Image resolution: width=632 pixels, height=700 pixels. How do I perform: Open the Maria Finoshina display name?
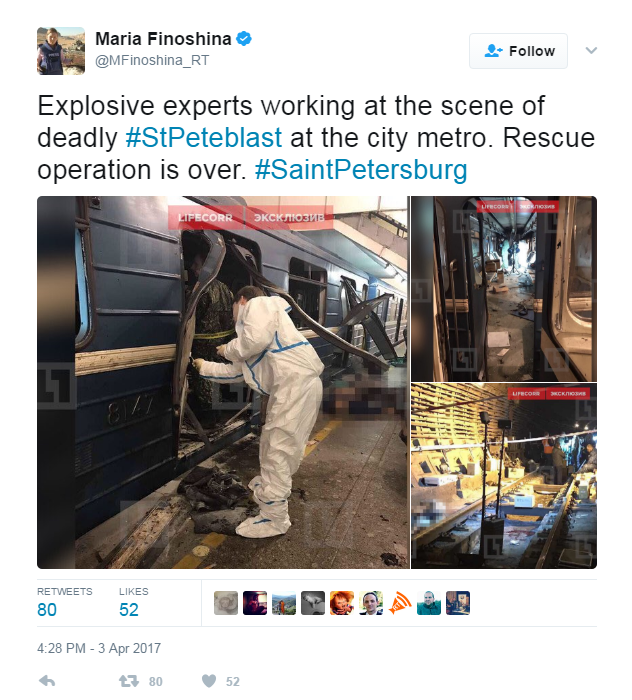pyautogui.click(x=163, y=39)
